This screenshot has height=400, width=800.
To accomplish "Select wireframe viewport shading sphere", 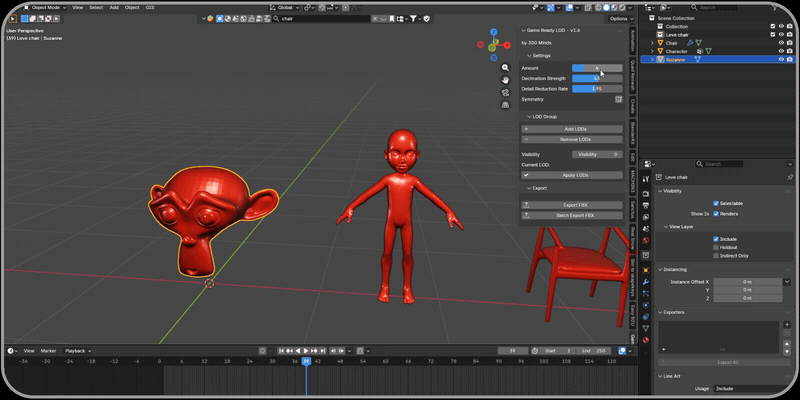I will pyautogui.click(x=599, y=8).
